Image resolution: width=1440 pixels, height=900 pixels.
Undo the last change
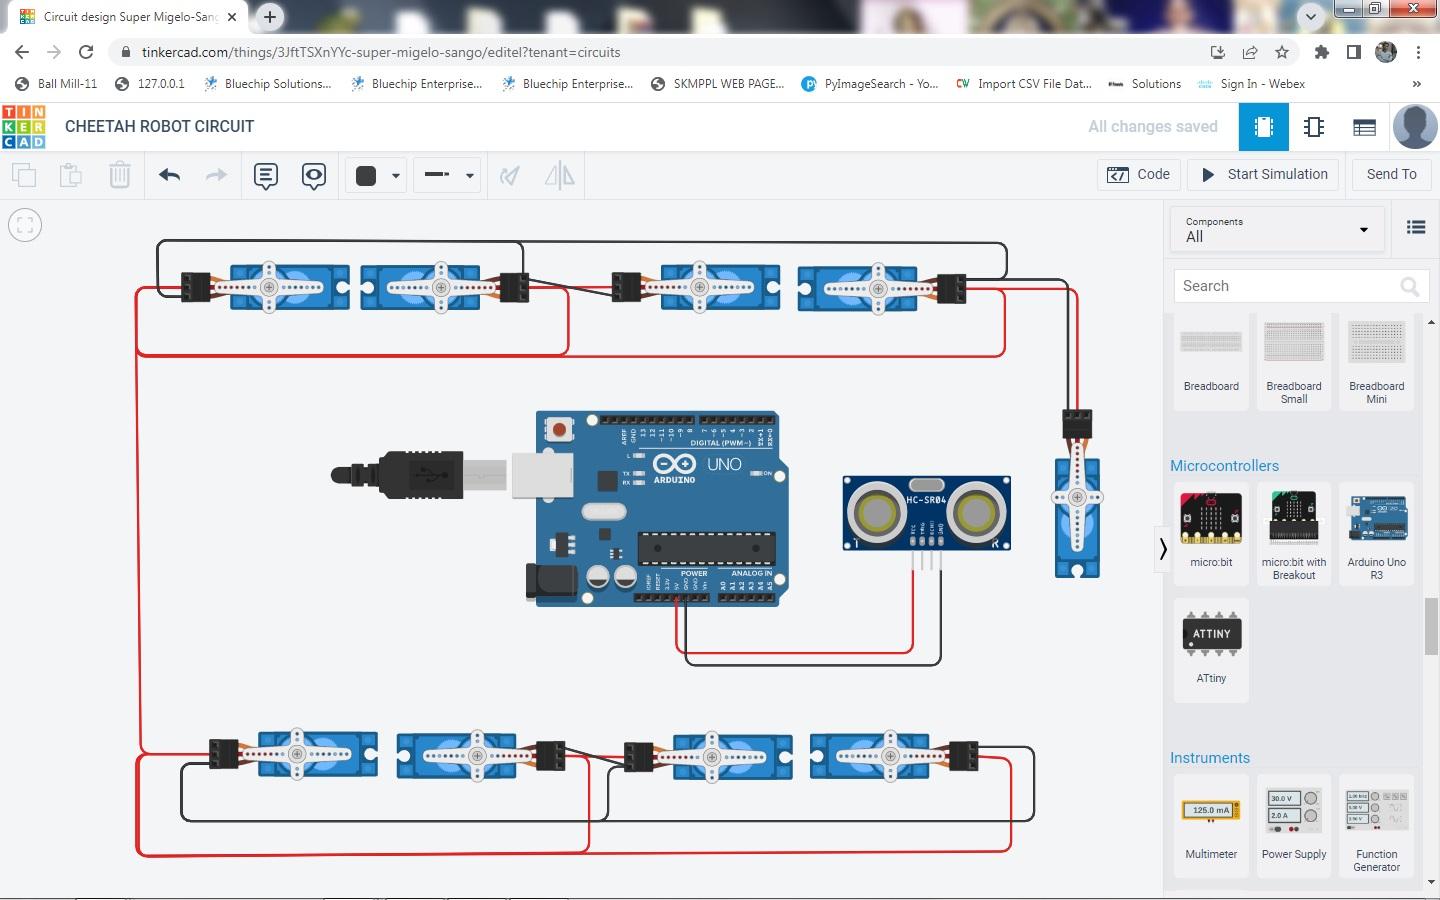(x=169, y=175)
